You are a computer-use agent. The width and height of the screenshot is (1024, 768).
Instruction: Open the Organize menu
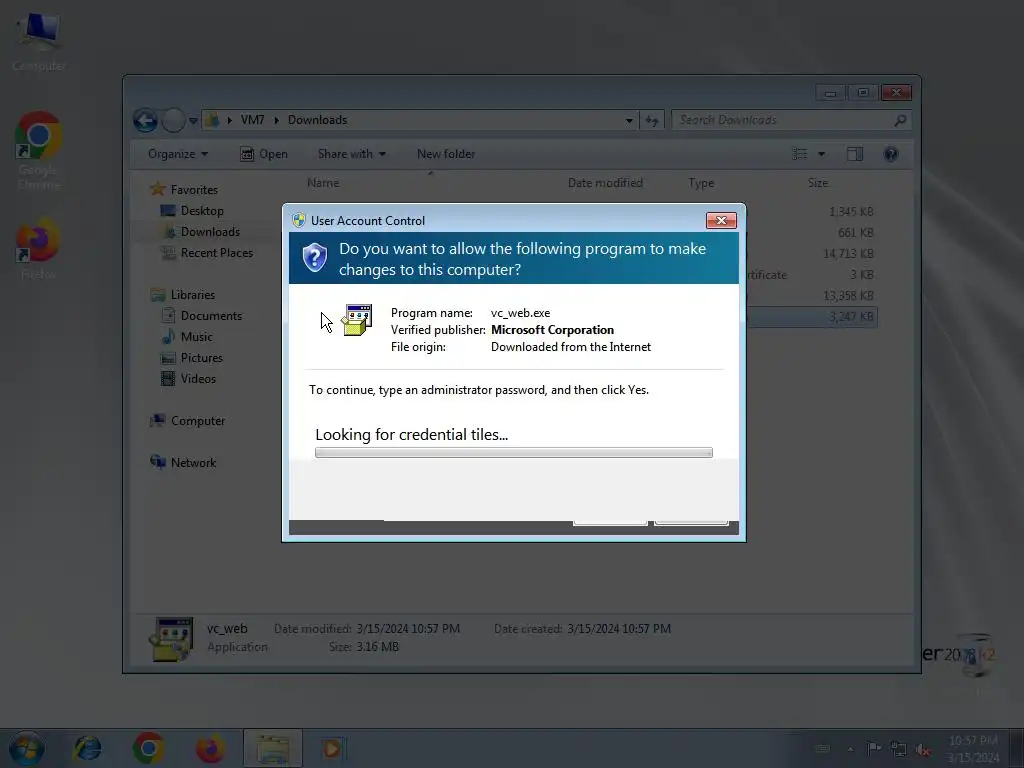coord(178,154)
